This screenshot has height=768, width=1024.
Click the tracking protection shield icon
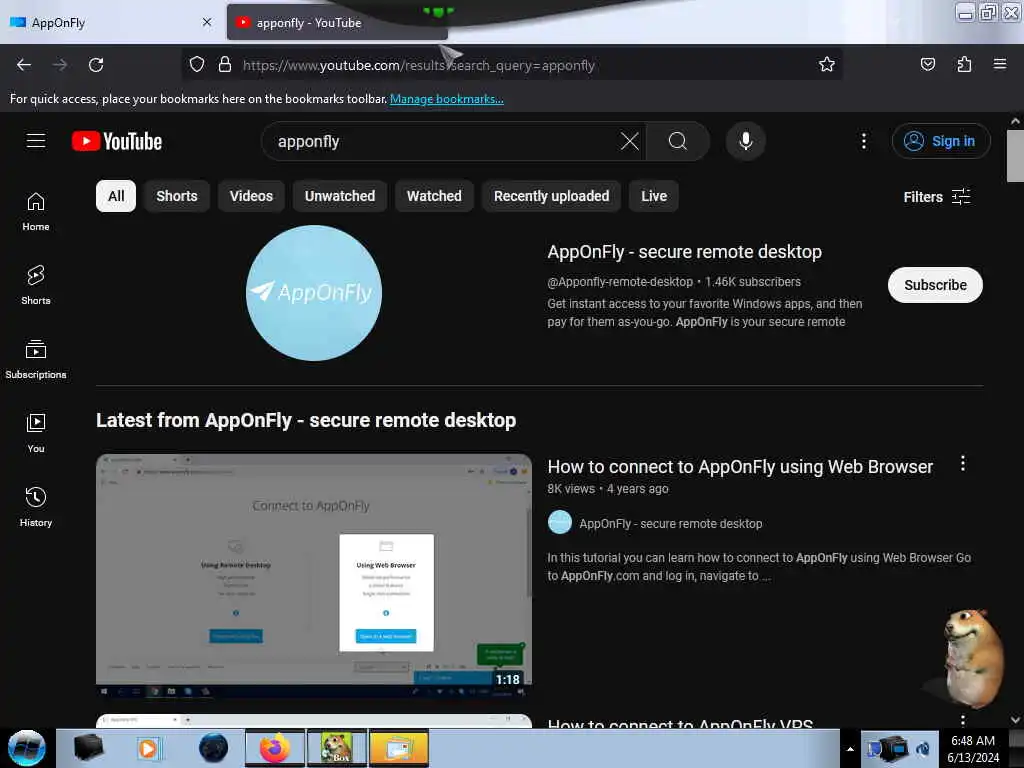click(x=197, y=65)
